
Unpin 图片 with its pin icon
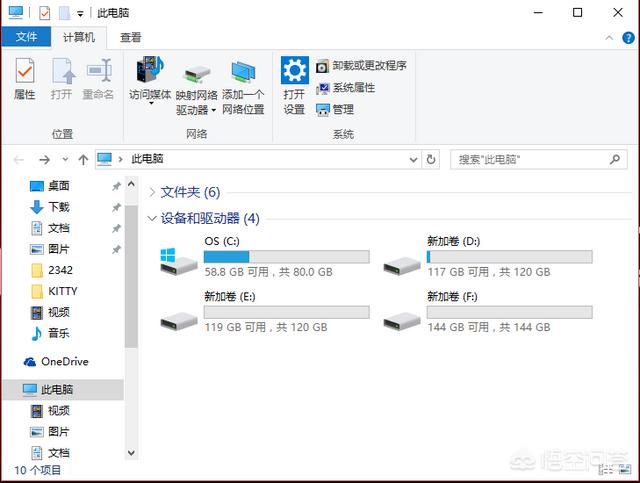click(116, 249)
